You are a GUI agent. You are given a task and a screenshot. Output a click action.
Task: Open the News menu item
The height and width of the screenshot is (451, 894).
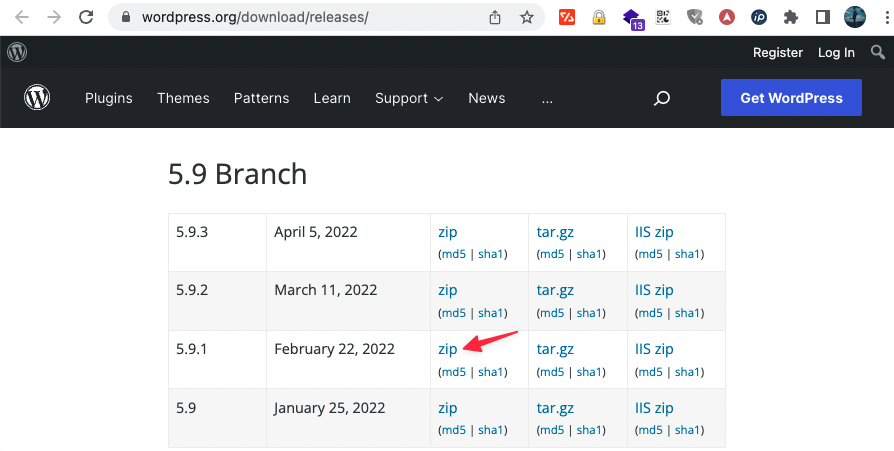click(486, 98)
